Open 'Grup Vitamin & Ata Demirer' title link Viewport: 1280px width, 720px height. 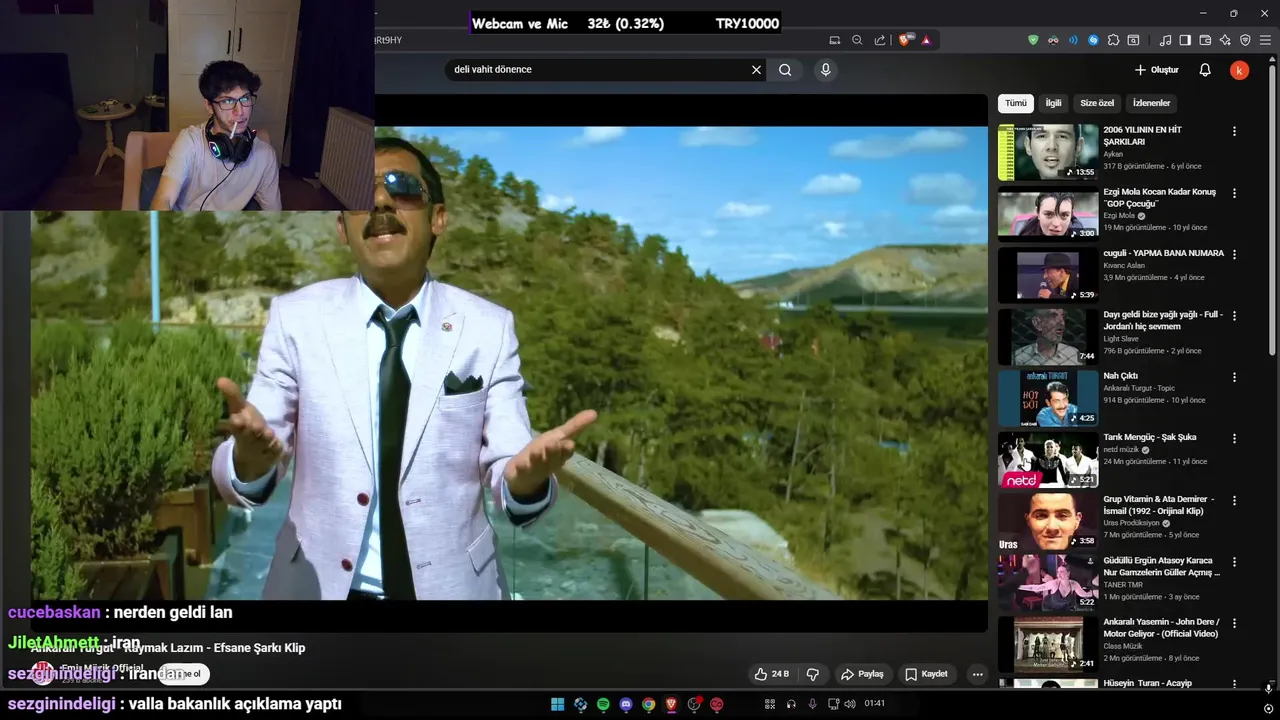1158,505
